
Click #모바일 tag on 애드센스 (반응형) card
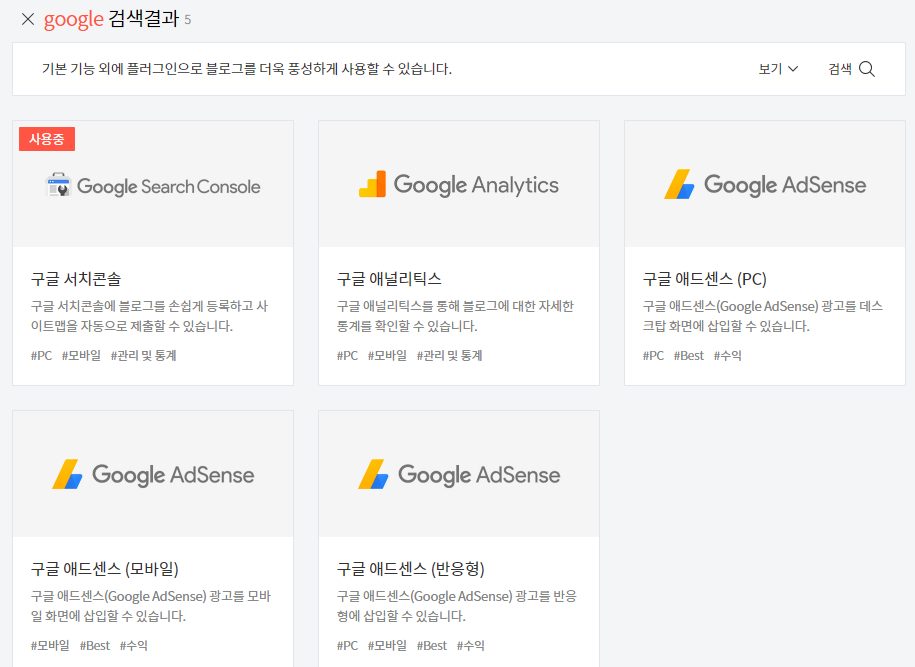387,645
